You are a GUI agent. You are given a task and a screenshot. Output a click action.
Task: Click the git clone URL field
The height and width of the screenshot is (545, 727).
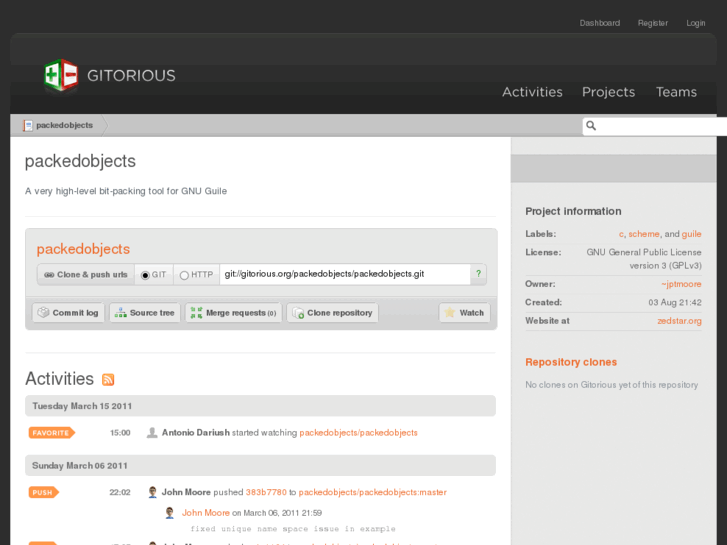[345, 274]
